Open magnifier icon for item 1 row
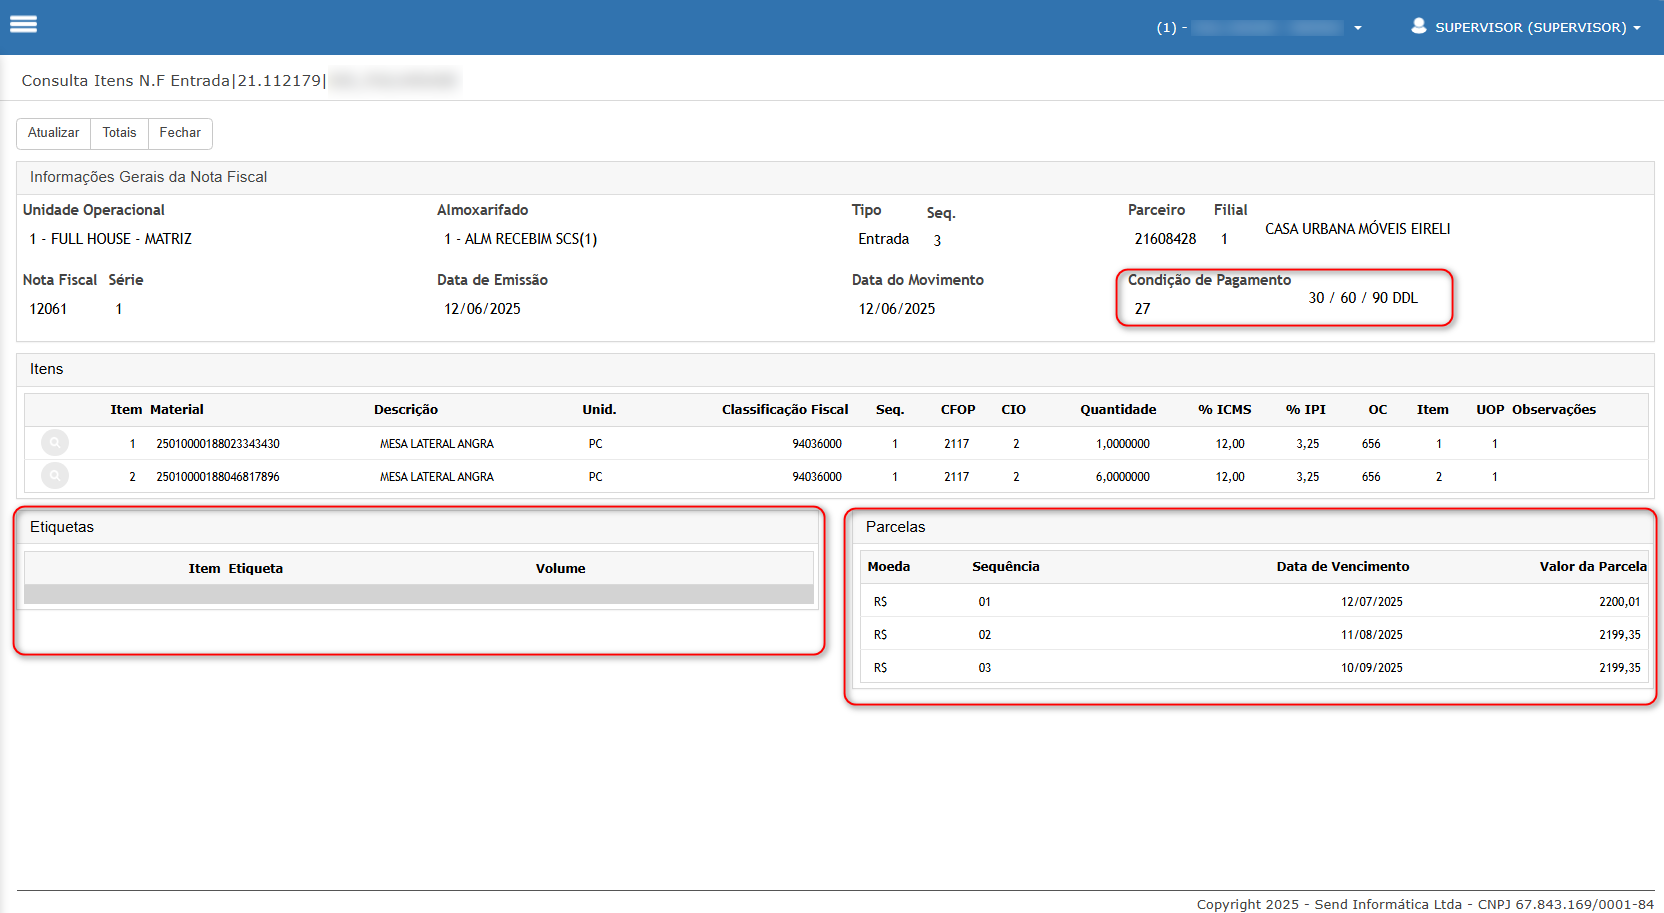 [55, 442]
